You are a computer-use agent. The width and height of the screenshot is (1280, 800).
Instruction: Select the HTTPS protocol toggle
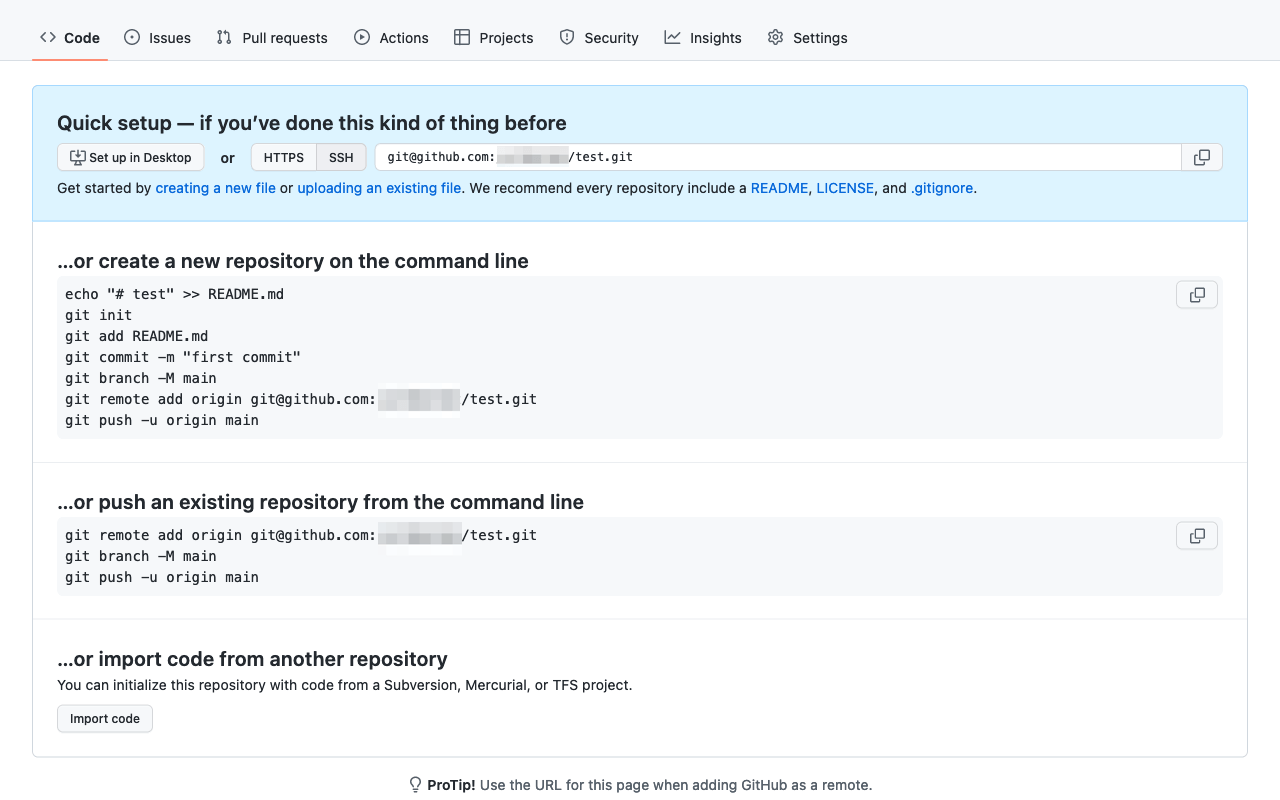pos(284,157)
